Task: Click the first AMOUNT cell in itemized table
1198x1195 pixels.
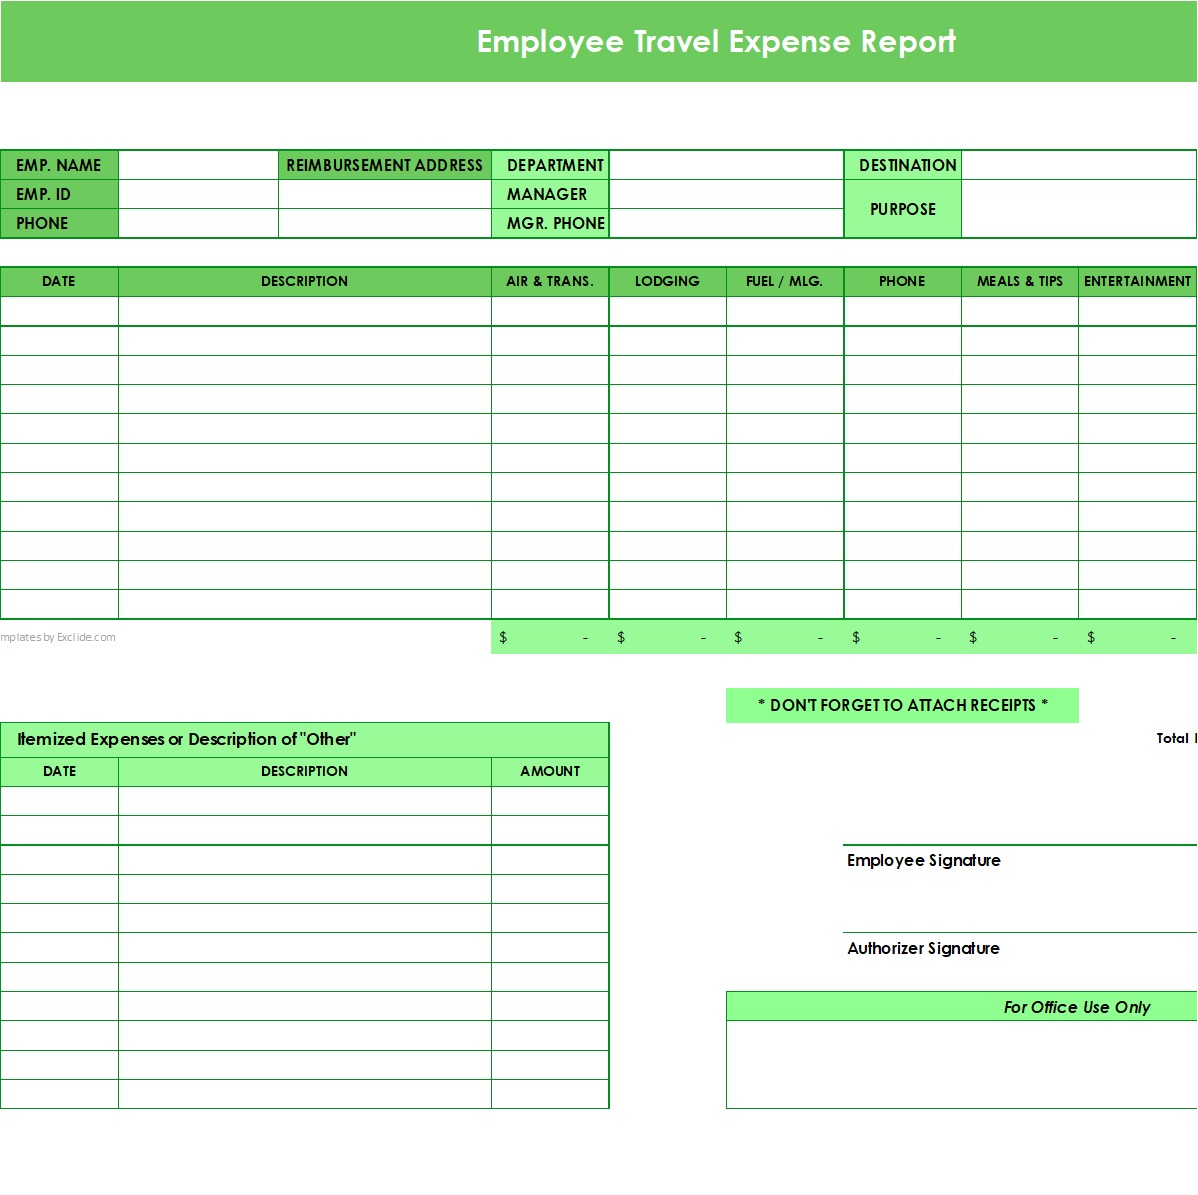Action: point(550,801)
